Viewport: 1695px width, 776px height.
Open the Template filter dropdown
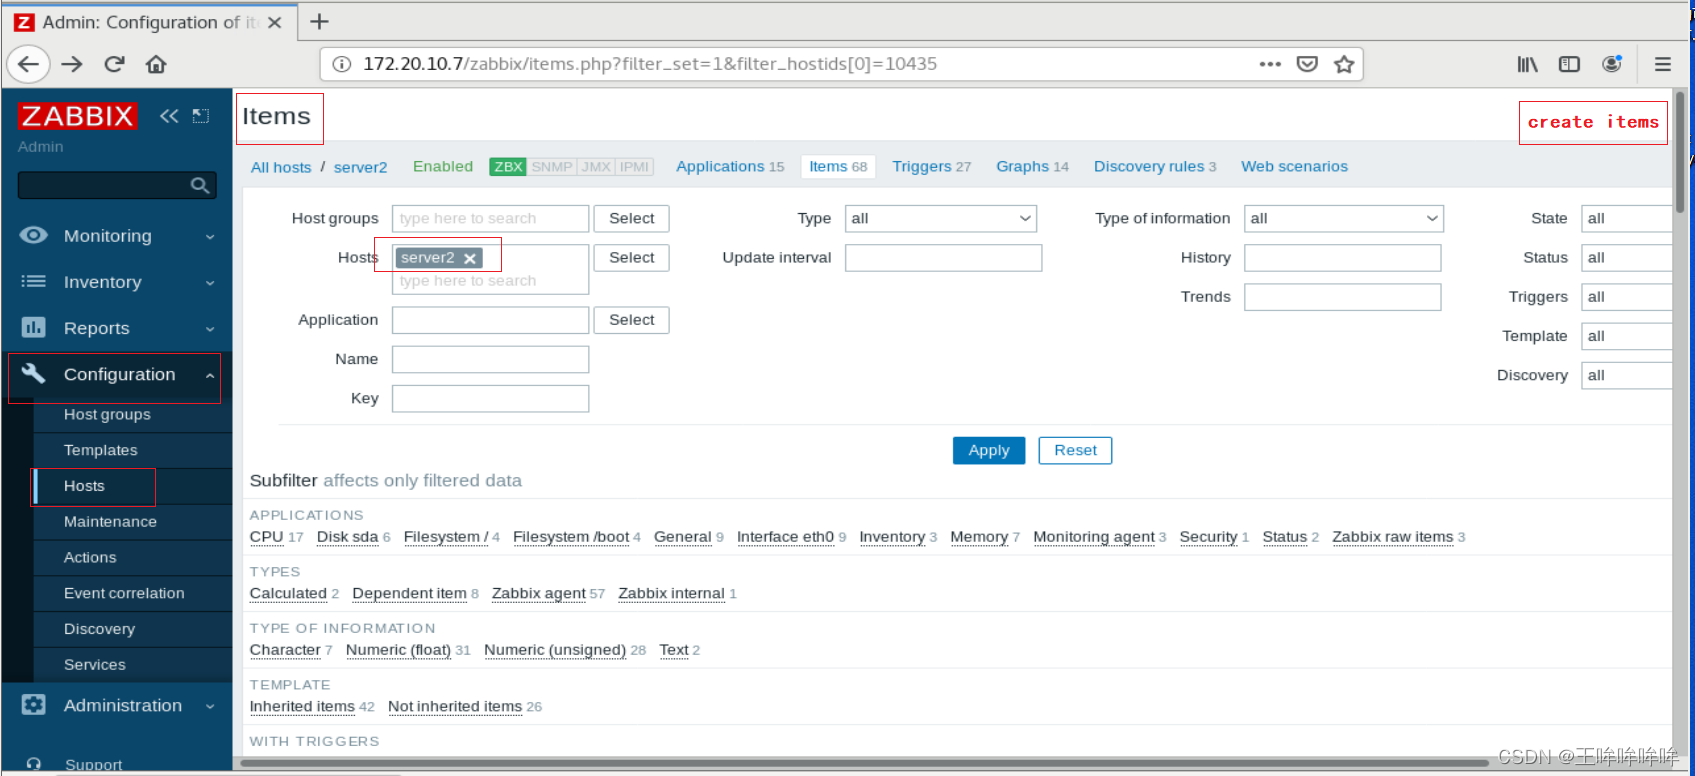[x=1626, y=336]
